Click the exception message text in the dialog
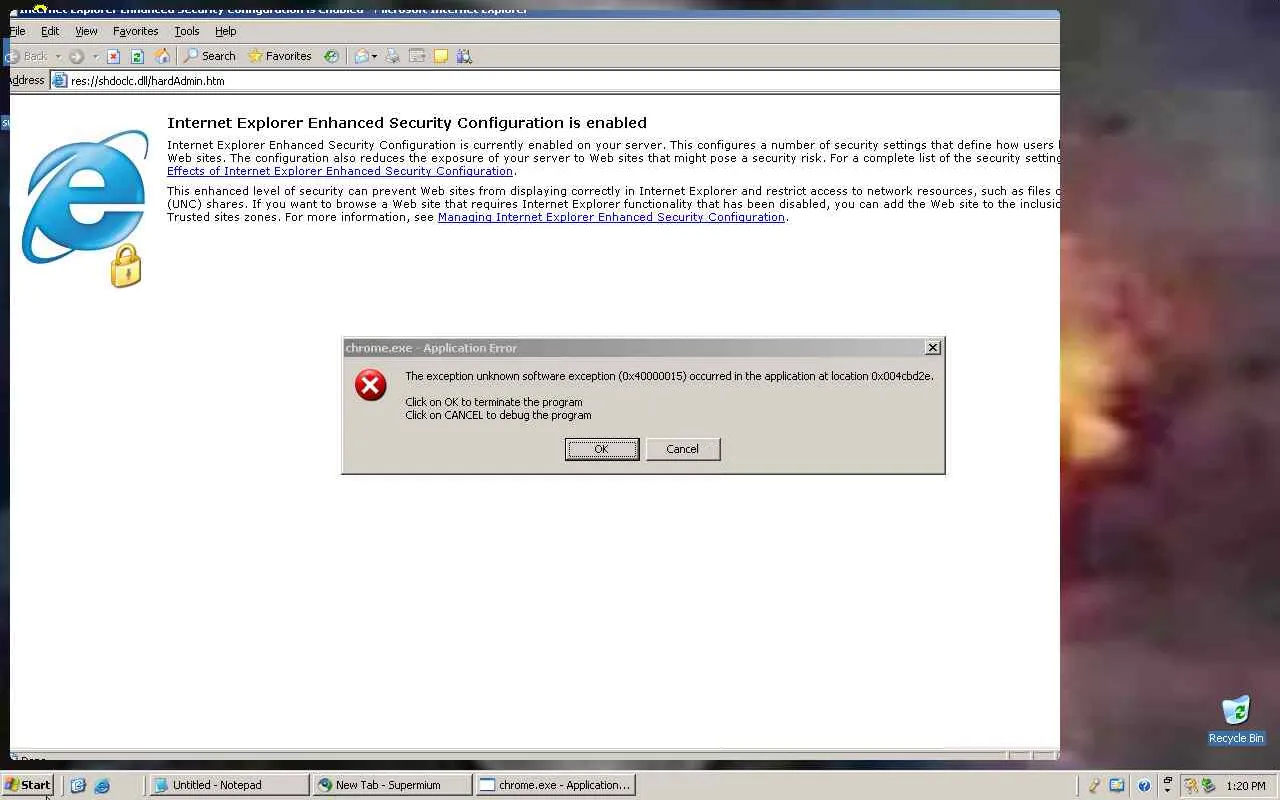This screenshot has width=1280, height=800. coord(669,376)
